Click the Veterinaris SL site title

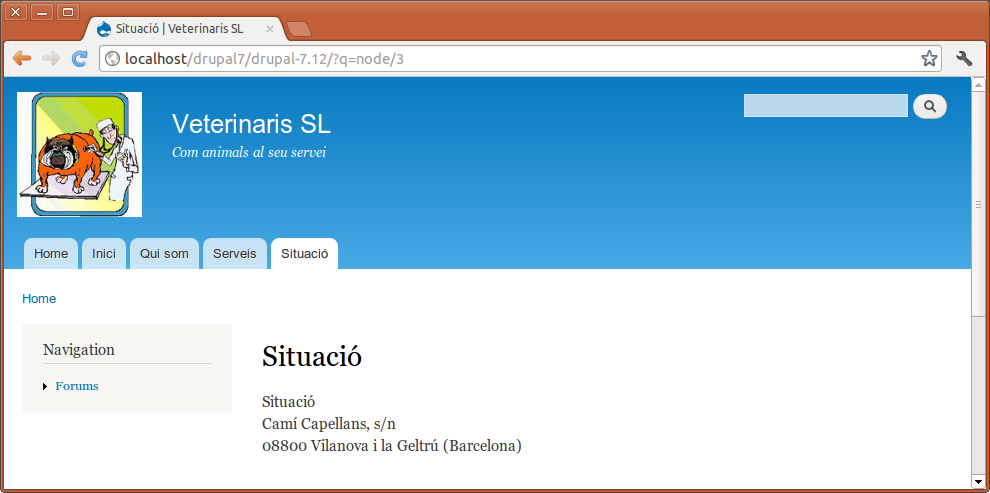tap(251, 124)
